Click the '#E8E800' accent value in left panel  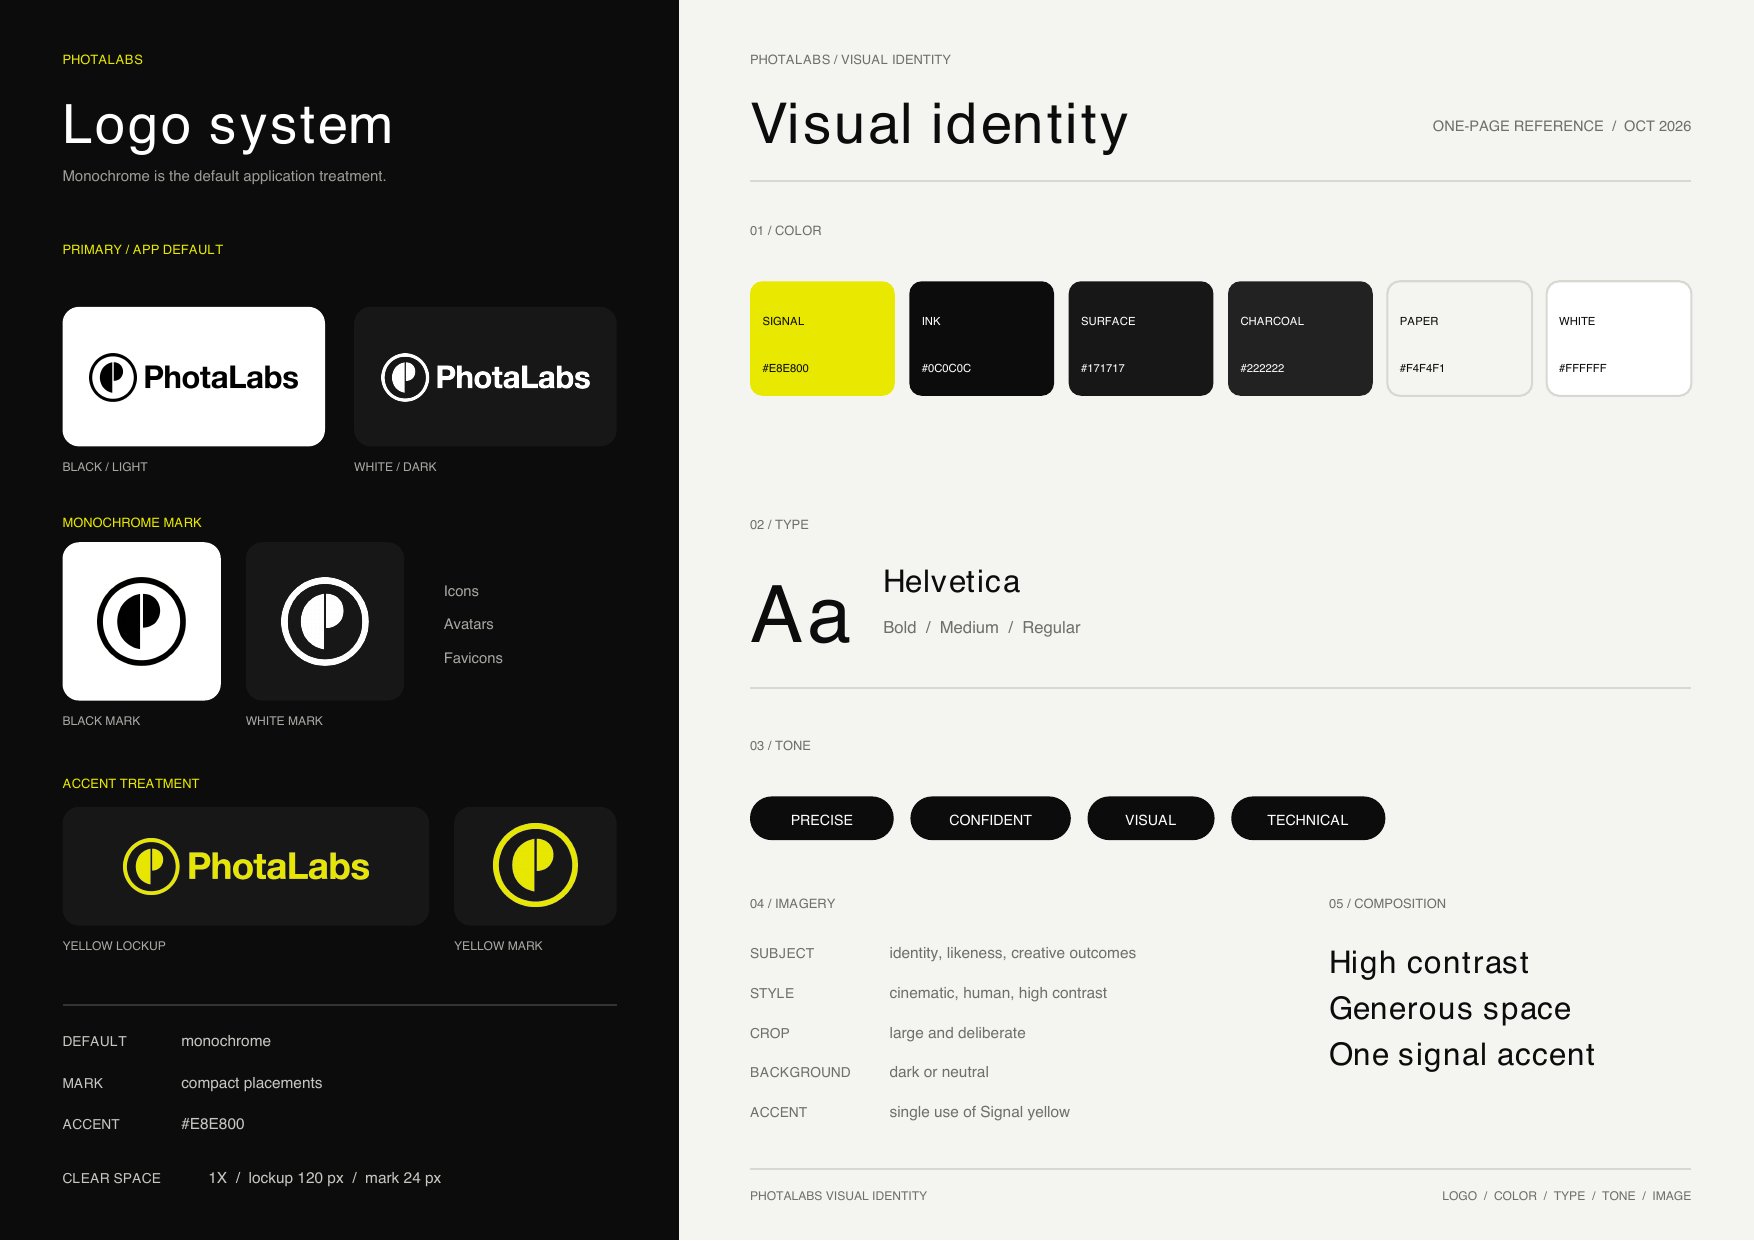tap(212, 1124)
